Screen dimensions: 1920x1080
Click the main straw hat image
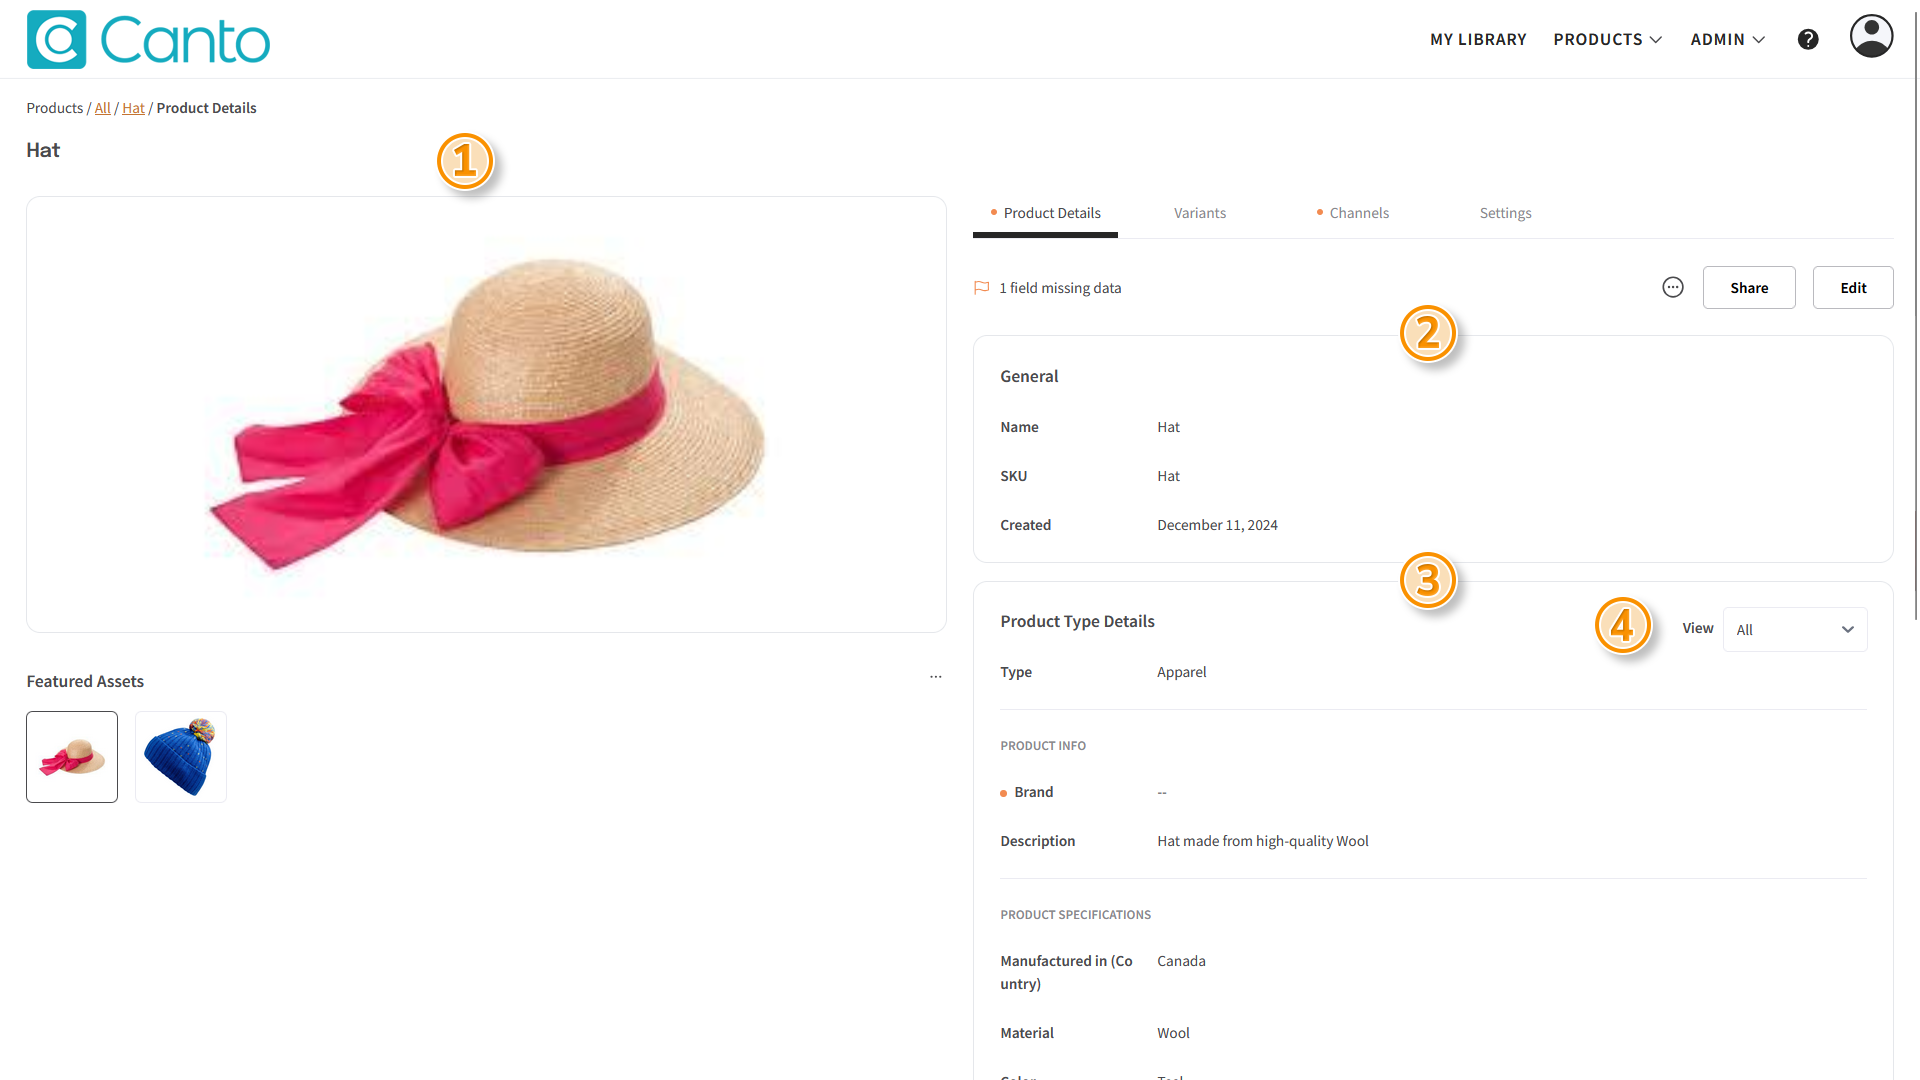click(x=487, y=414)
